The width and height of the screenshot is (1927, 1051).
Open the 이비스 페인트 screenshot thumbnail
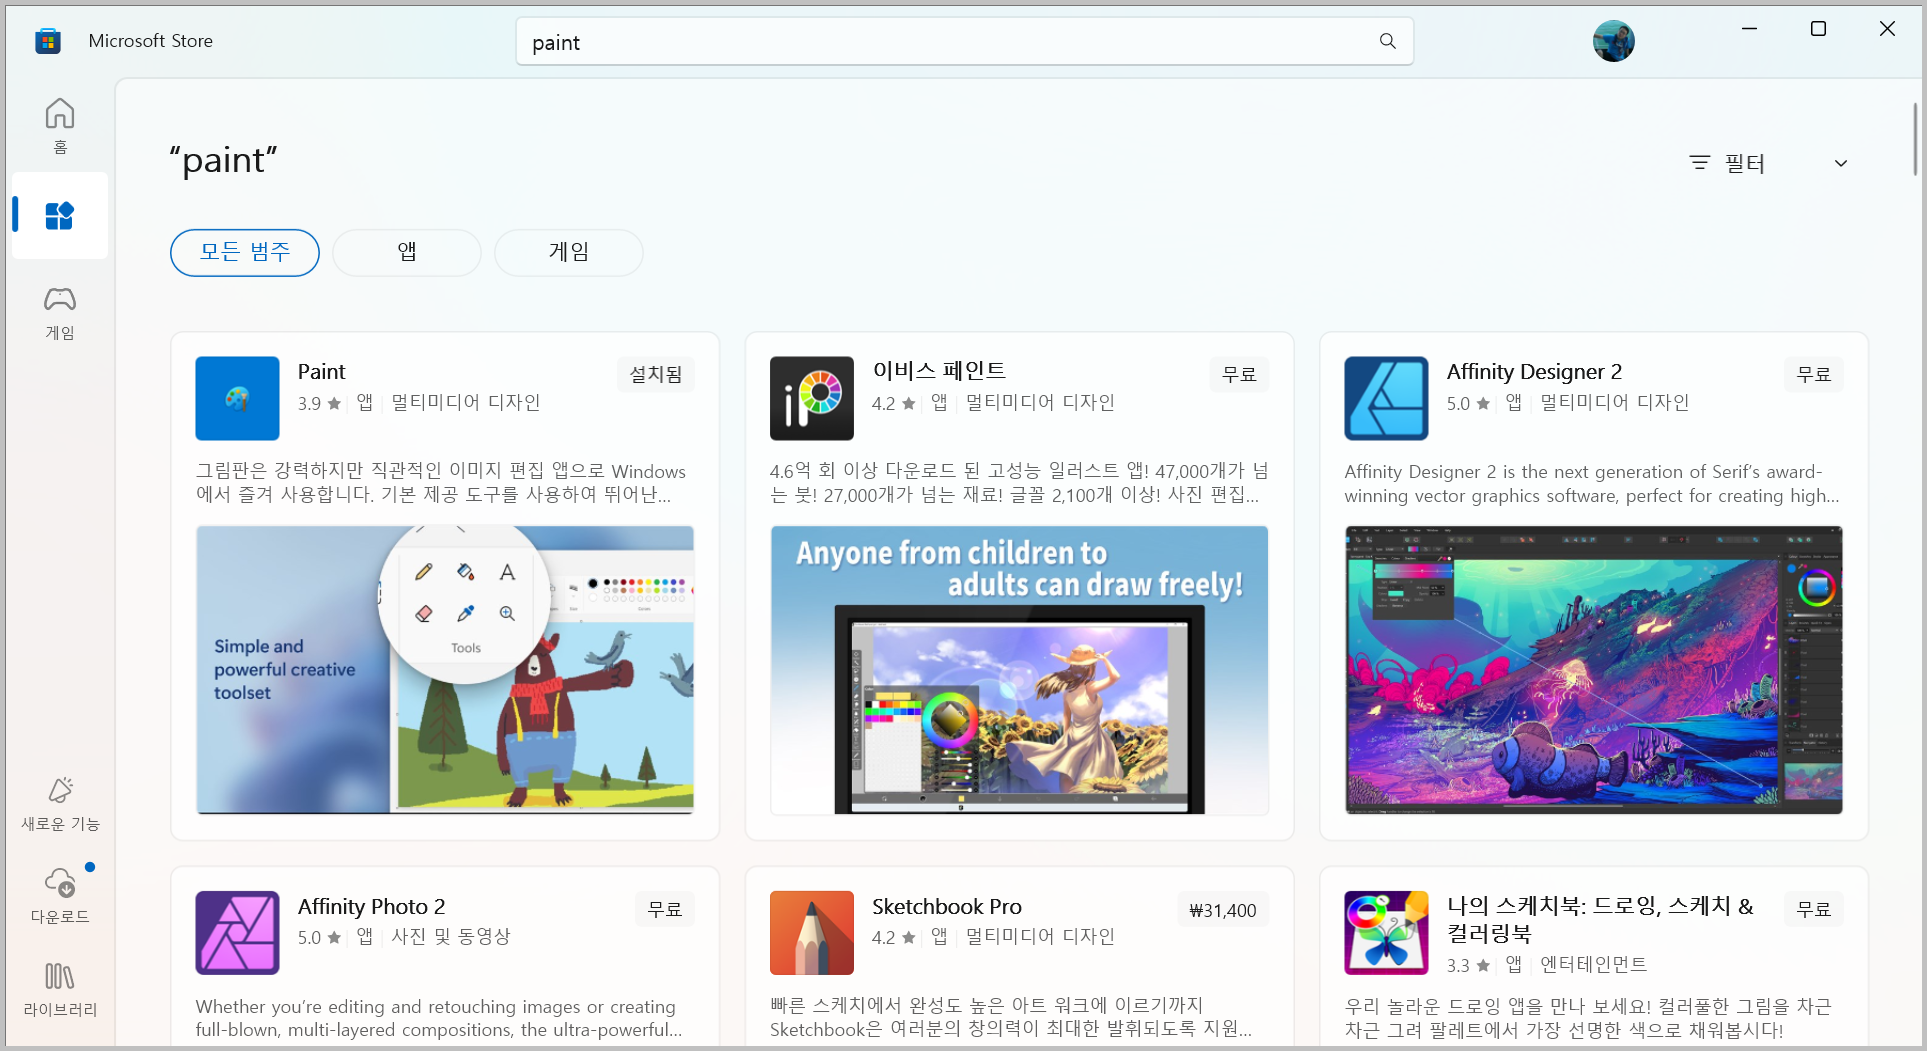tap(1019, 670)
